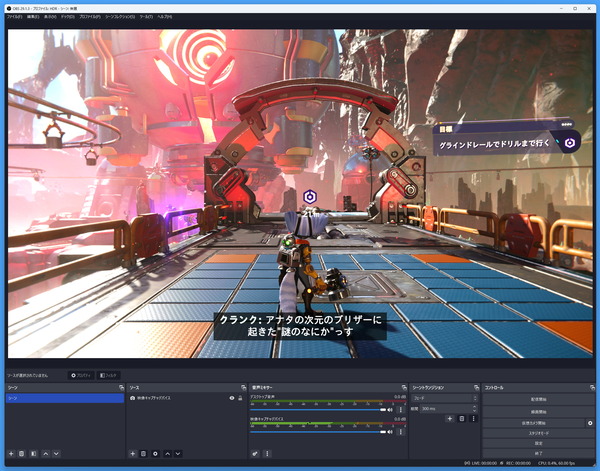600x471 pixels.
Task: Pop out the Audio Mixer dock
Action: (404, 388)
